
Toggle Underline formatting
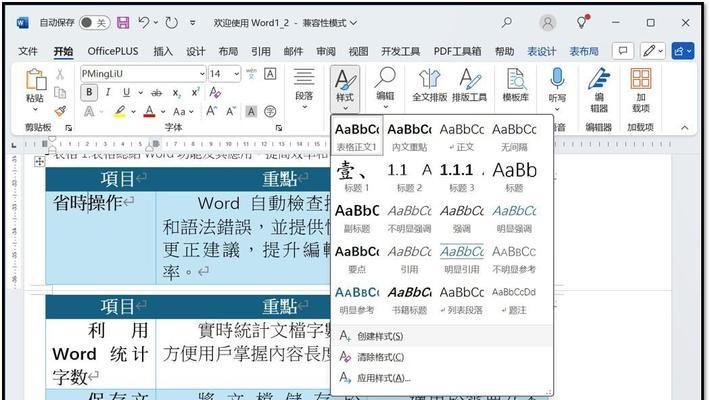tap(126, 92)
